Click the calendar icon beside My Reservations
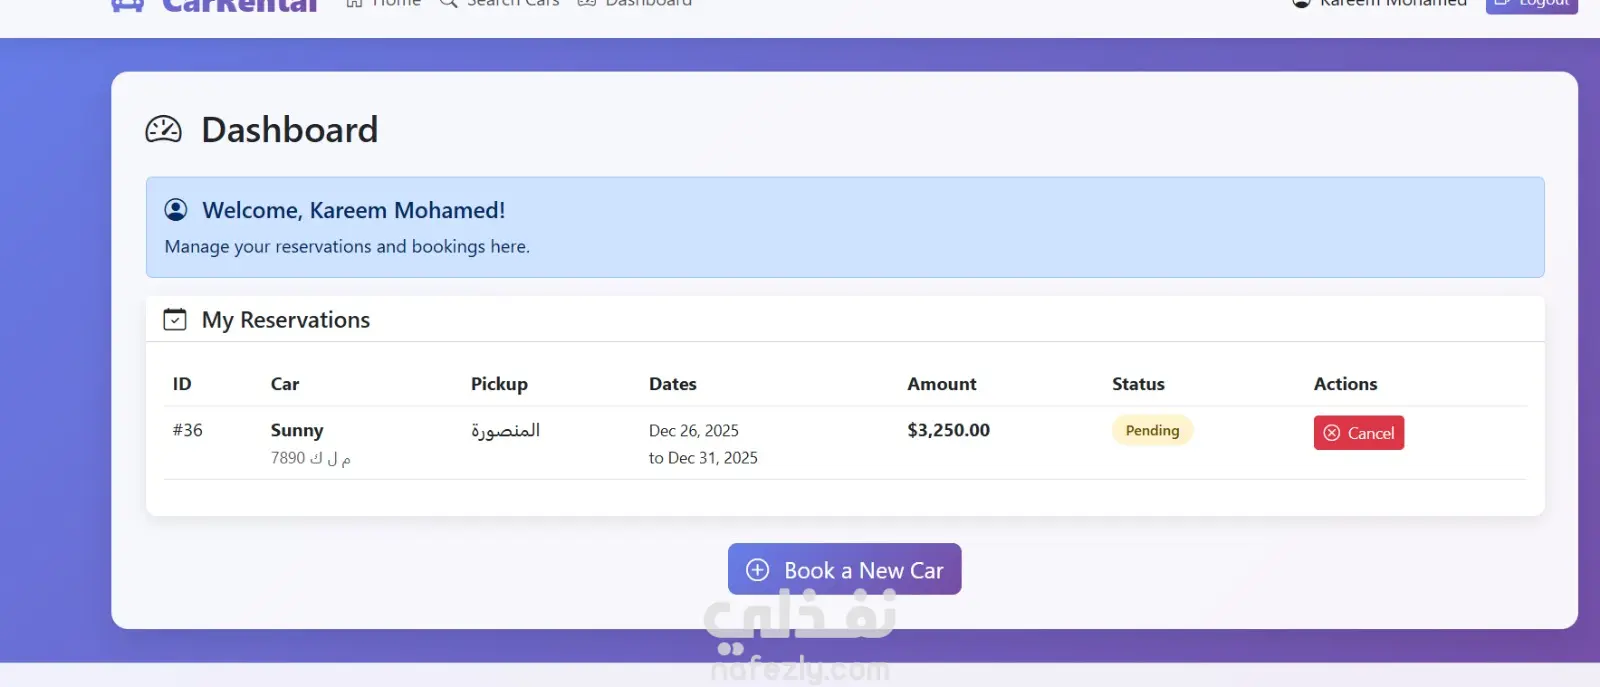Screen dimensions: 1600x687 tap(175, 320)
